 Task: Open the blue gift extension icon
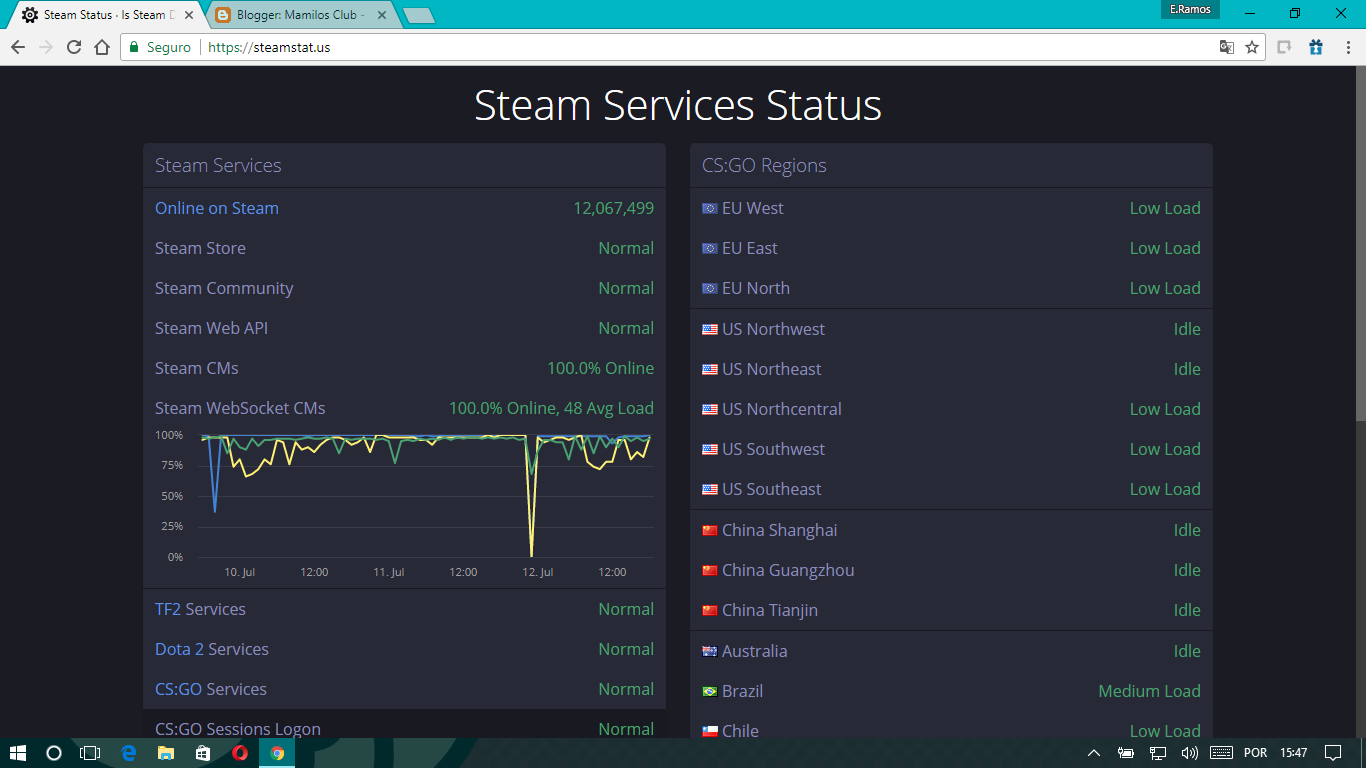[x=1316, y=47]
